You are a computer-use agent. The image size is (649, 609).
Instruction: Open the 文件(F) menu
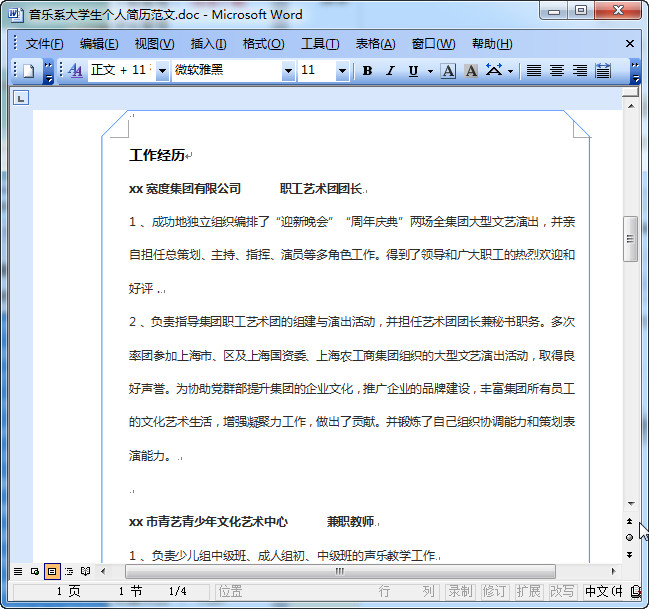coord(44,44)
